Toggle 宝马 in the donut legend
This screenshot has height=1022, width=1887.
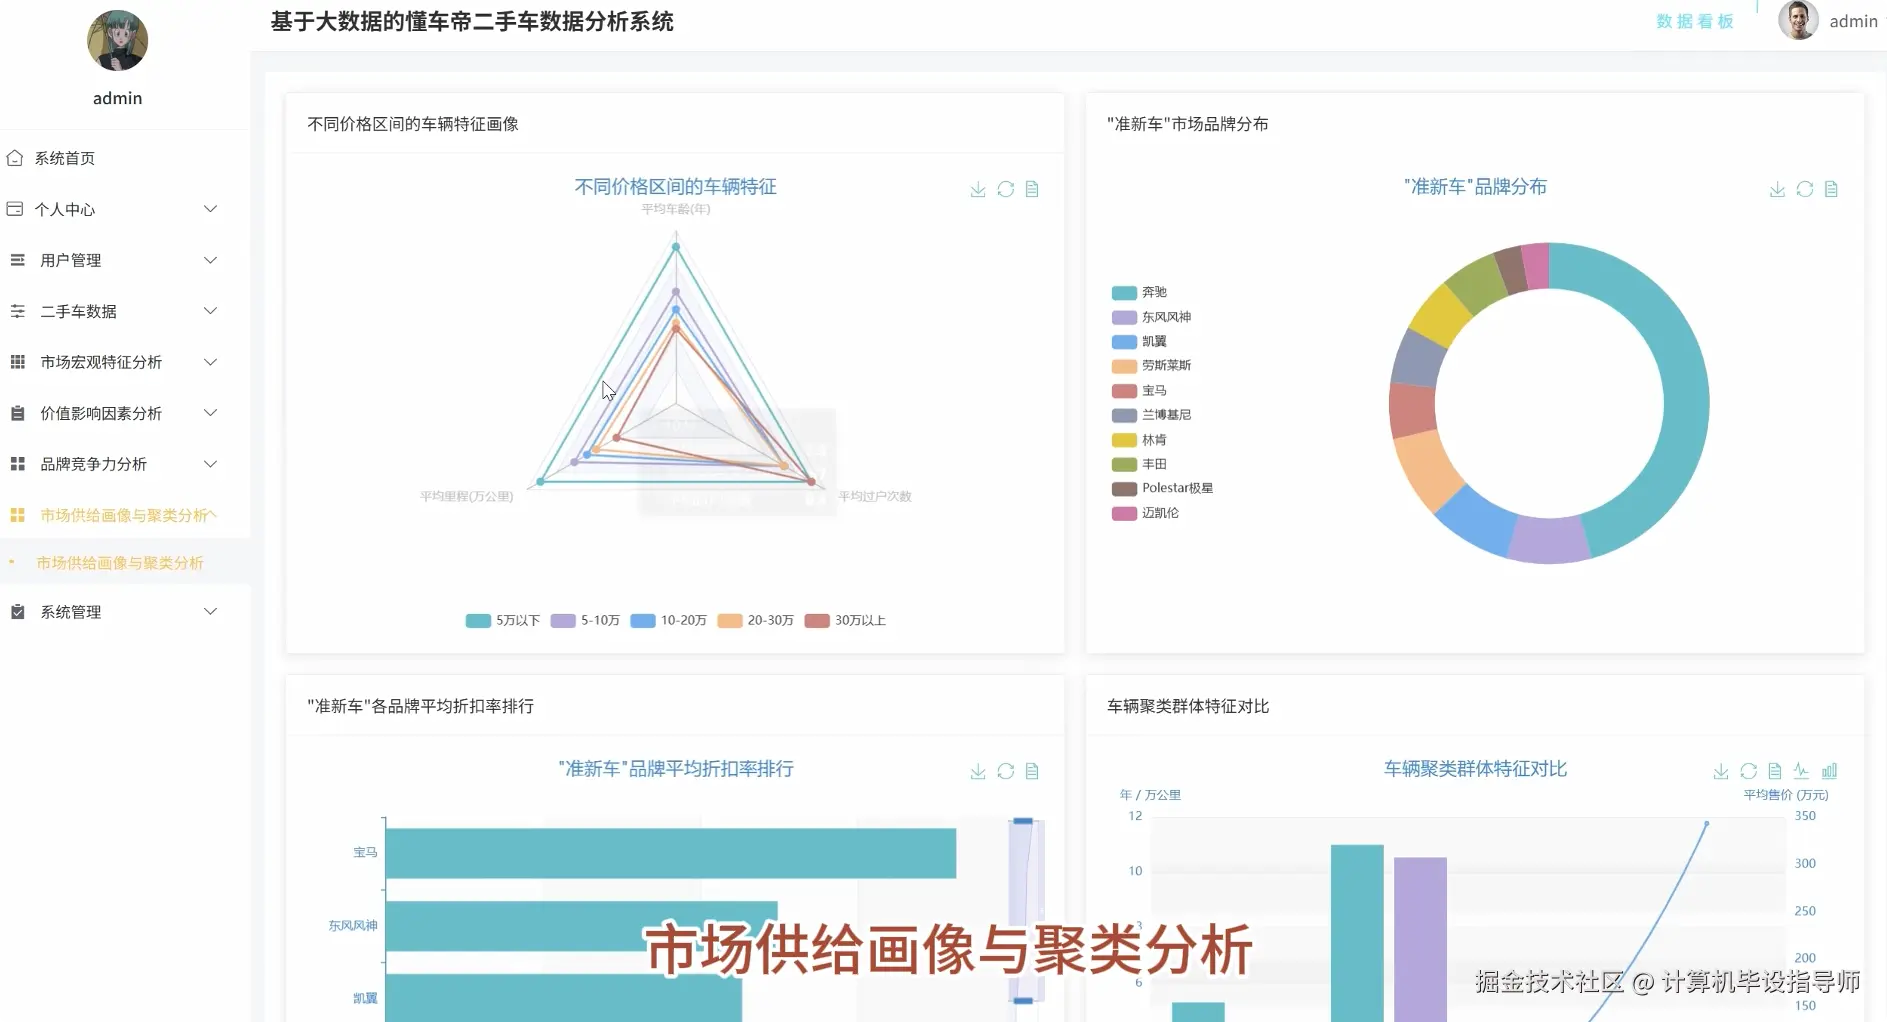(1139, 391)
